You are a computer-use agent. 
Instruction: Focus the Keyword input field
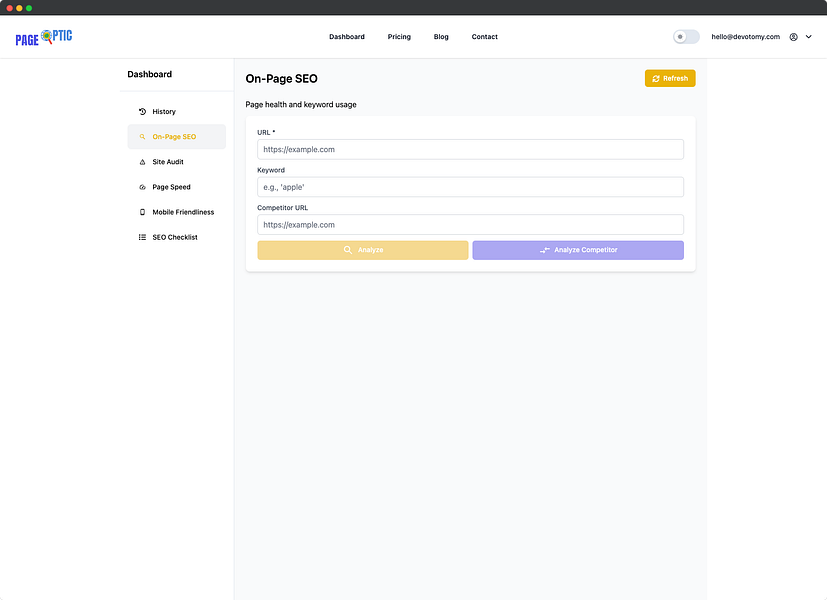coord(470,187)
